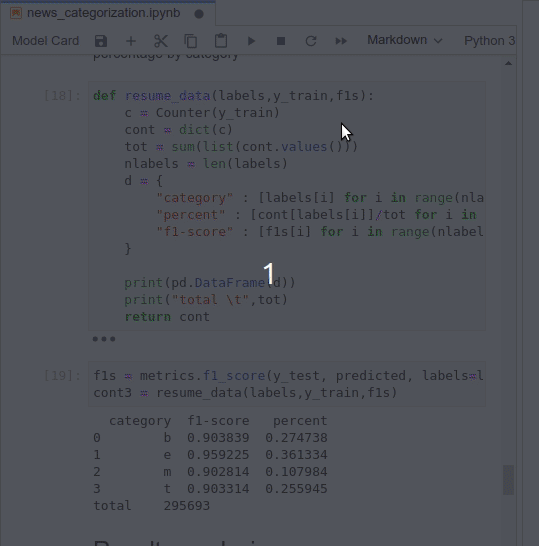Restart the kernel with the refresh icon
539x546 pixels.
tap(311, 41)
